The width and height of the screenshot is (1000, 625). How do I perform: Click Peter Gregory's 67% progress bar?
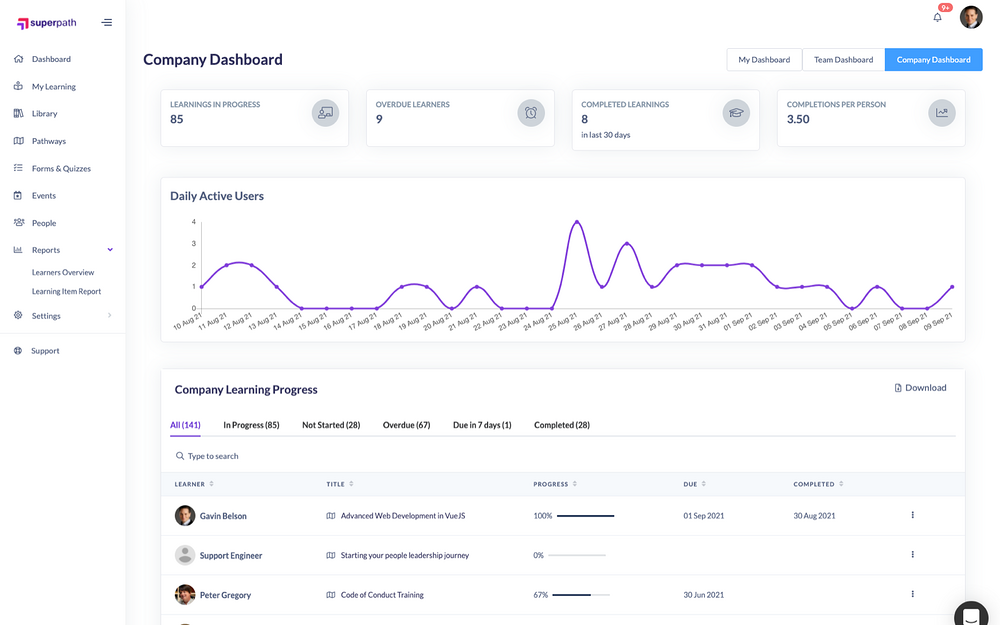581,595
